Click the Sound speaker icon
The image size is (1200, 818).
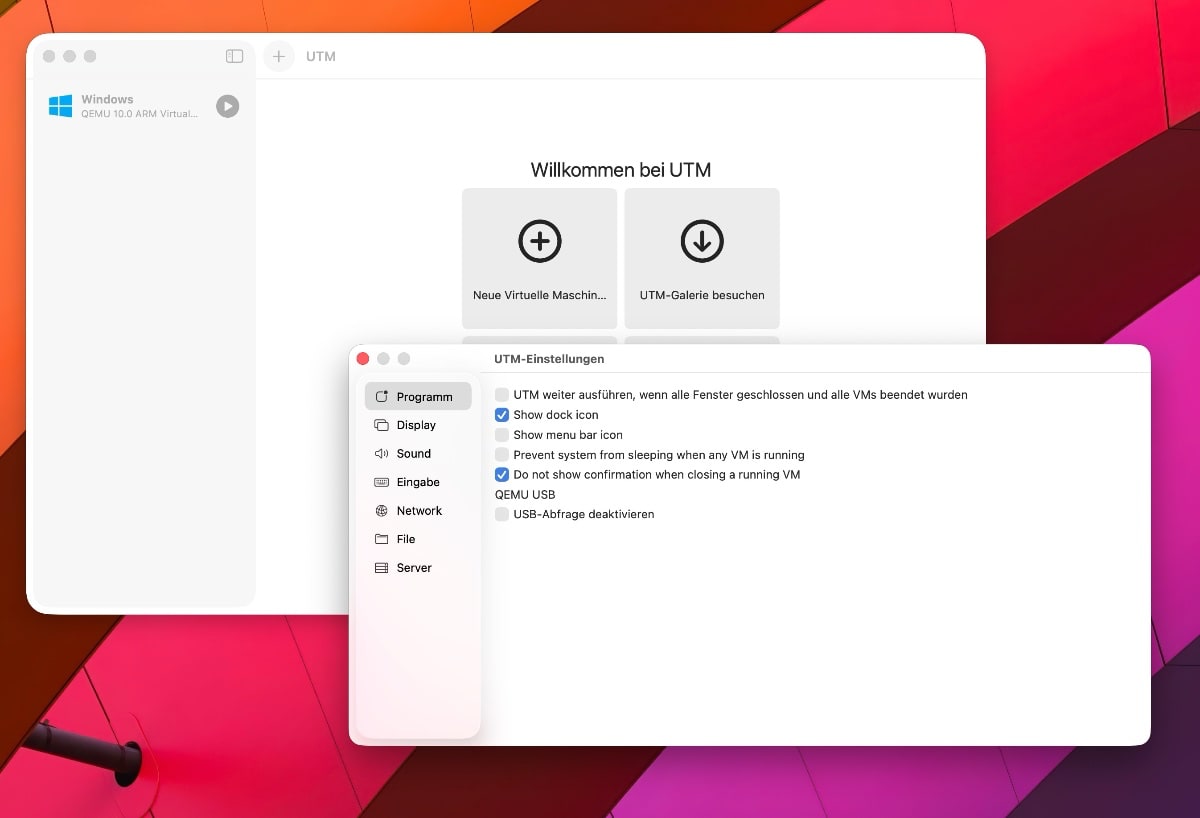(x=381, y=454)
